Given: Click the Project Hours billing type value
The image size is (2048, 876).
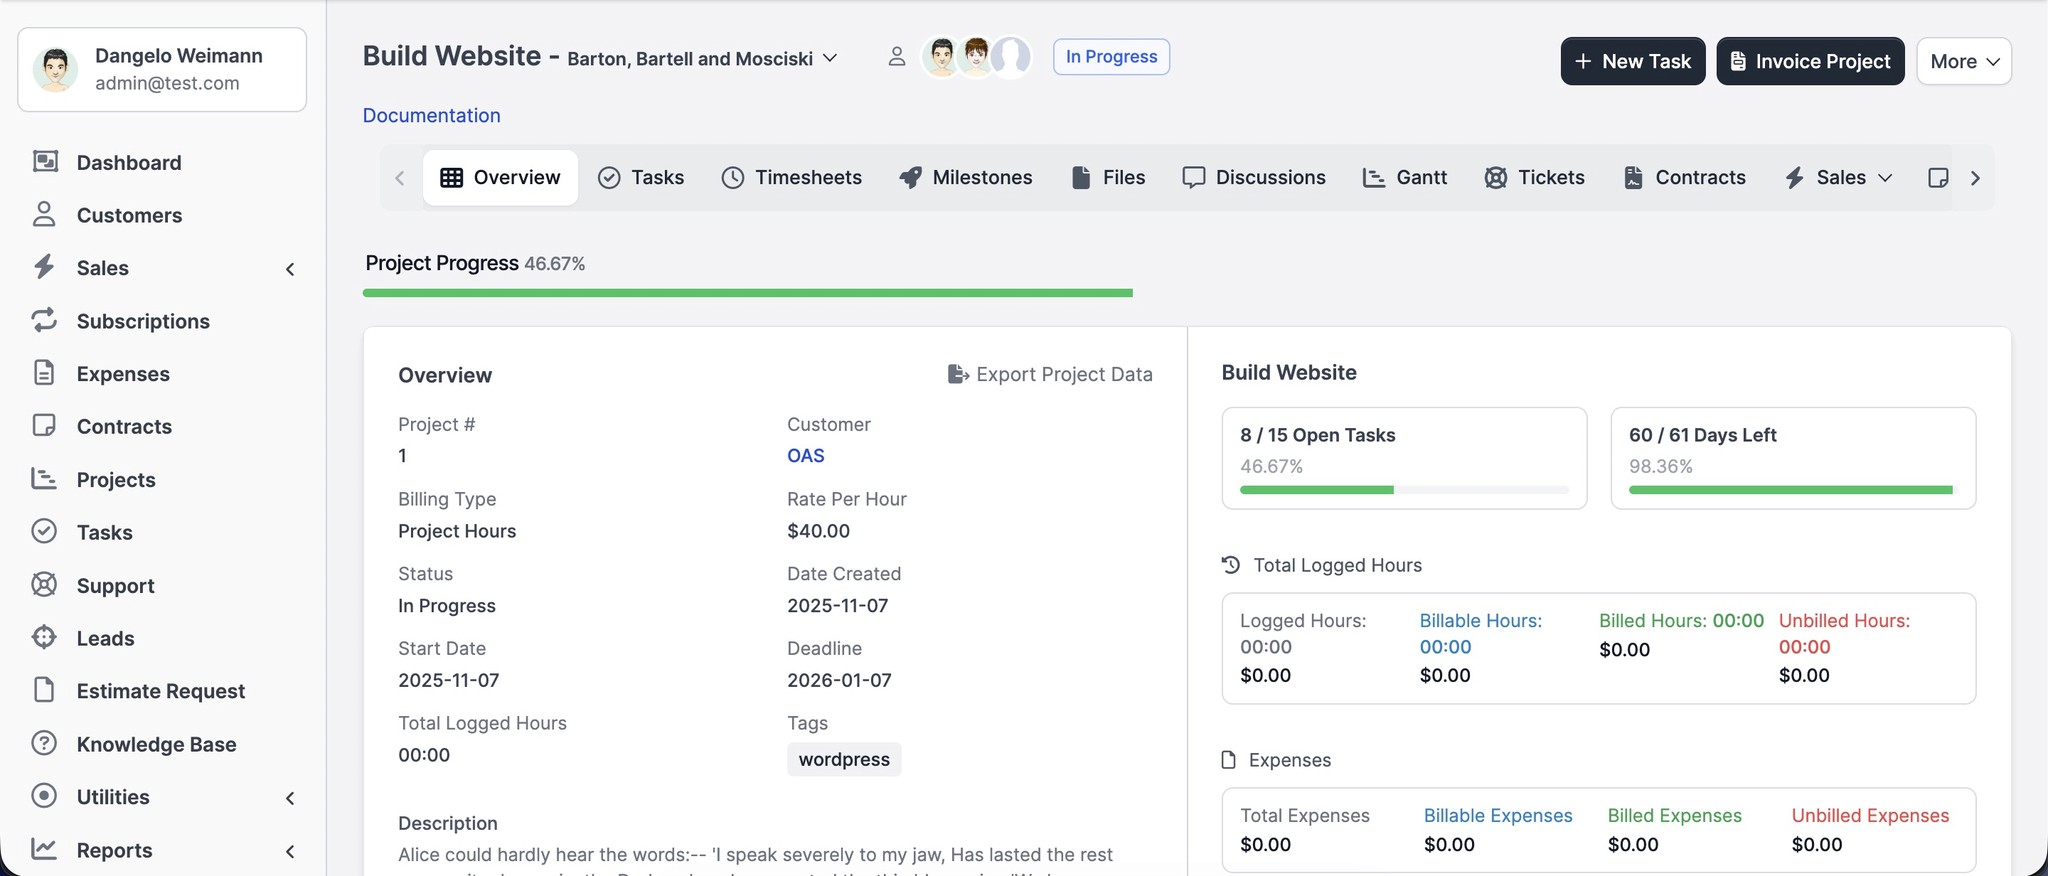Looking at the screenshot, I should click(457, 531).
